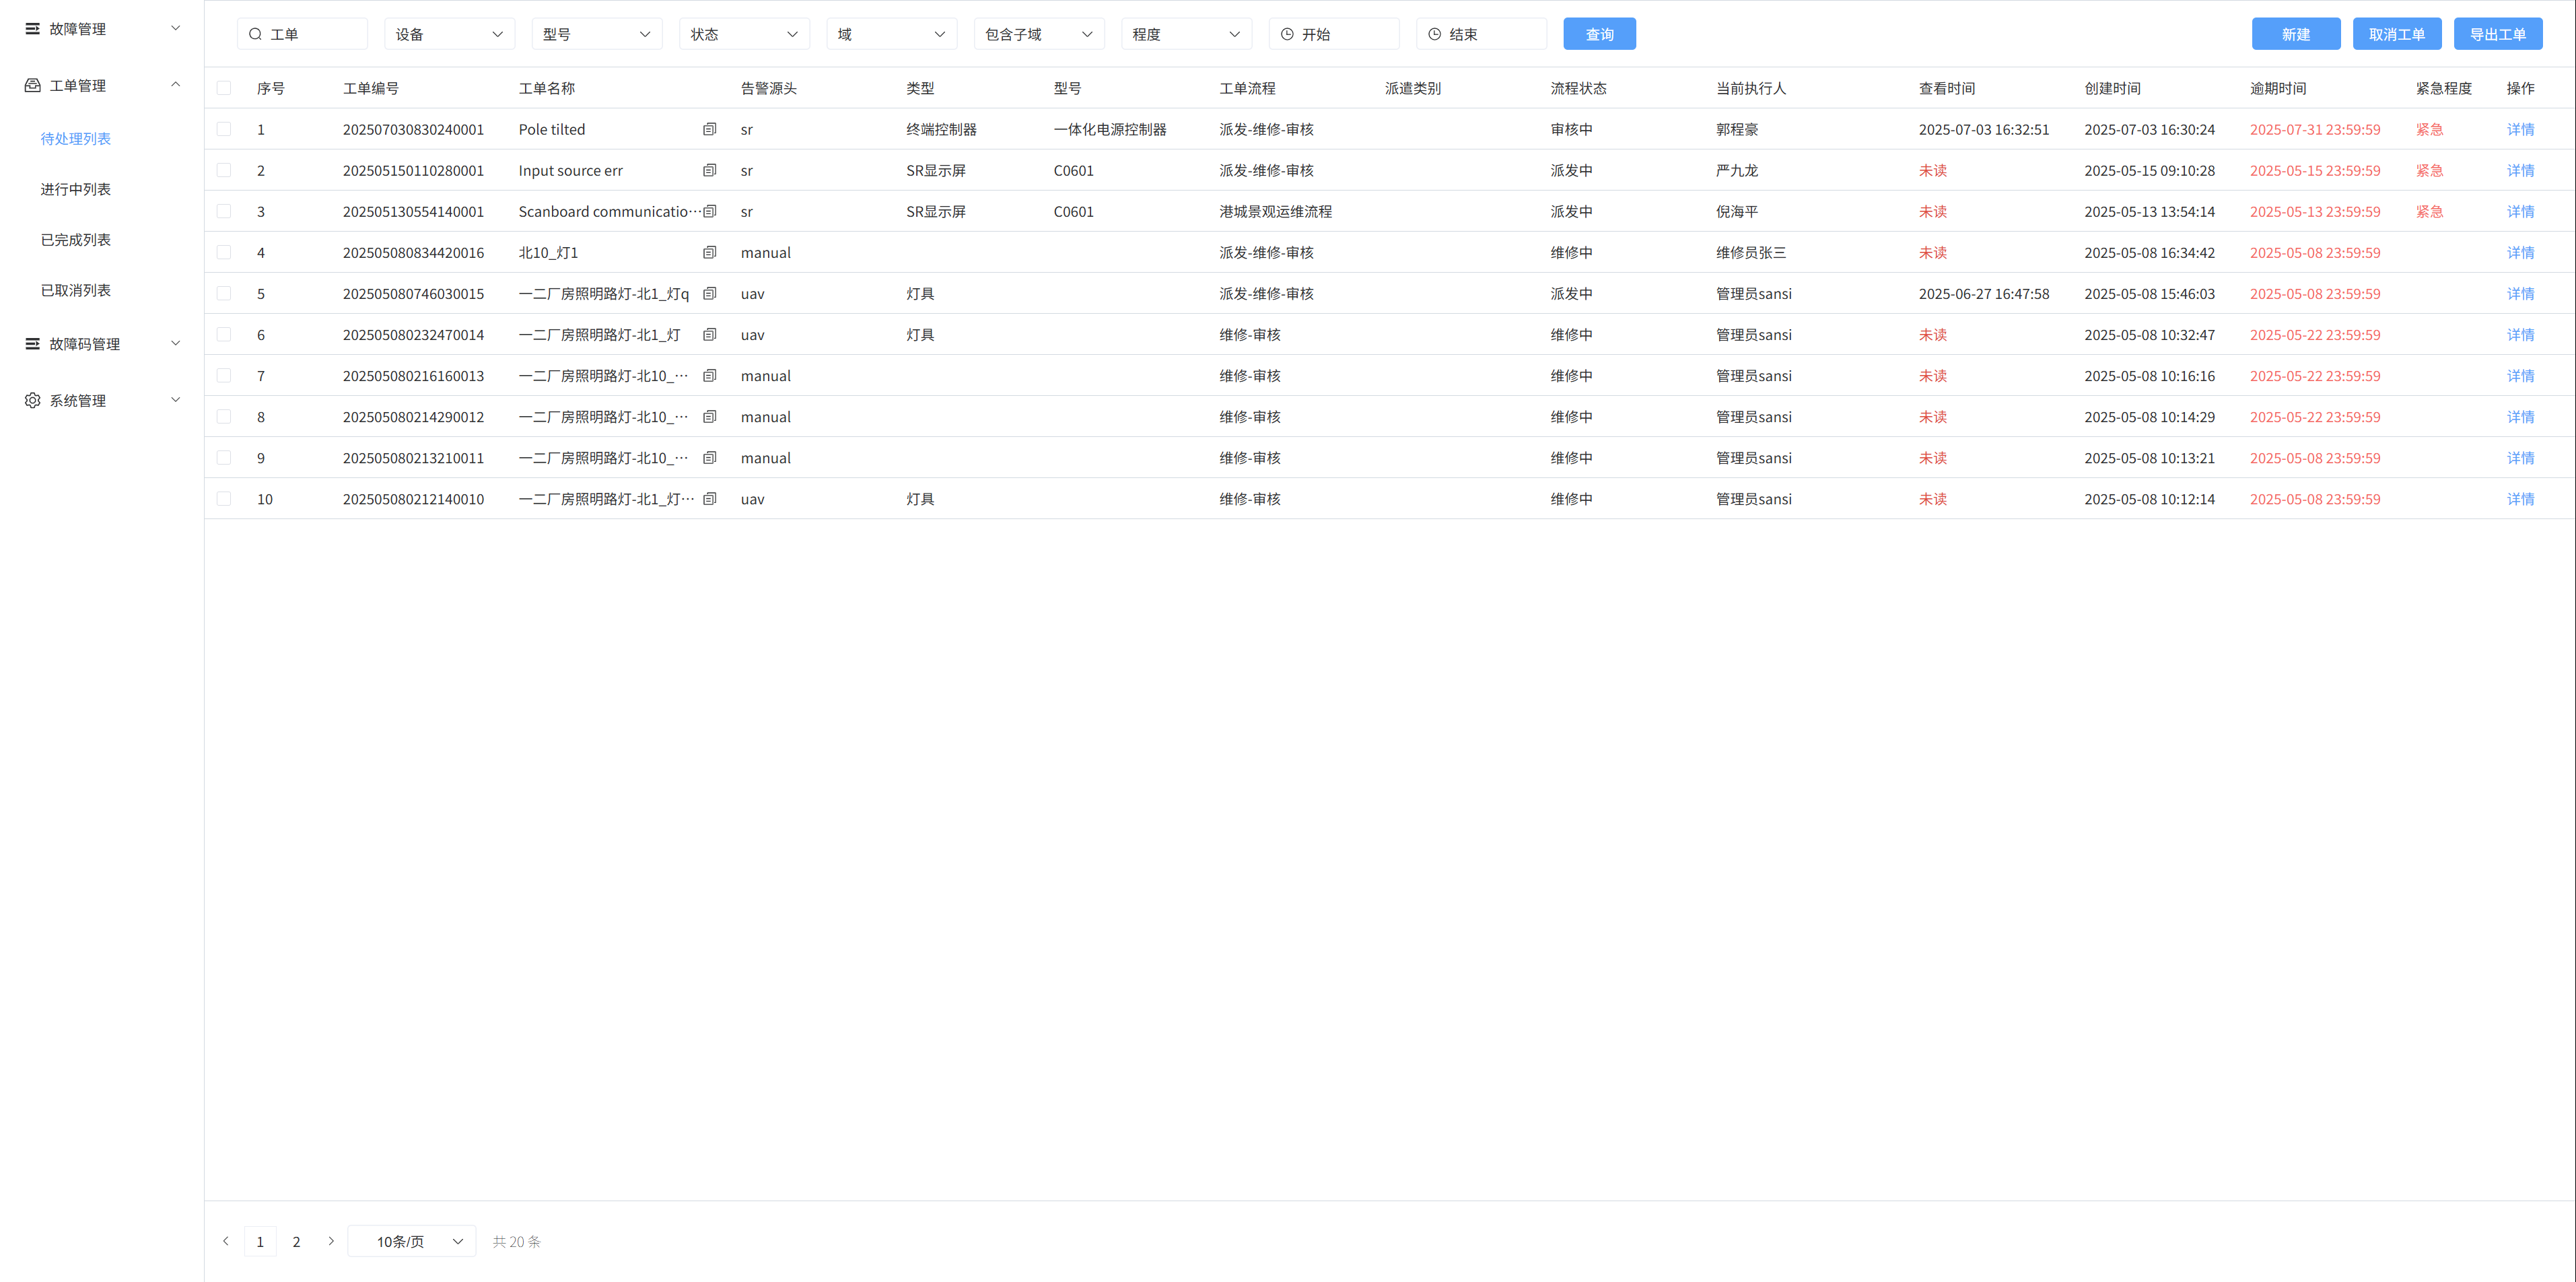Open the 型号 dropdown filter
Viewport: 2576px width, 1282px height.
click(597, 34)
